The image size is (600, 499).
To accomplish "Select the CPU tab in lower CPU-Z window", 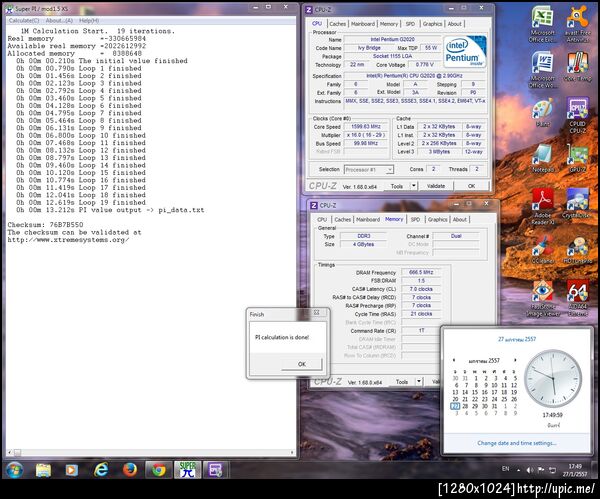I will [x=322, y=220].
